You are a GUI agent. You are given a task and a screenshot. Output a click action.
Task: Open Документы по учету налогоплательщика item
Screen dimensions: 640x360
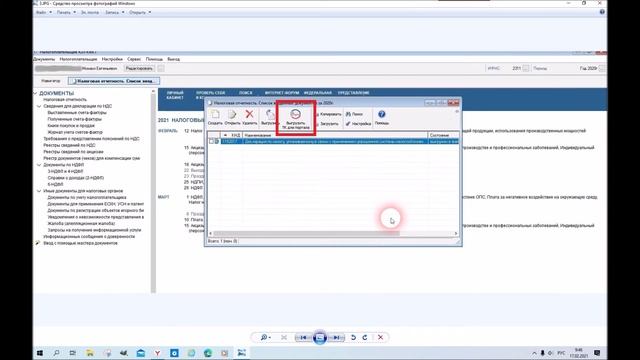click(87, 198)
